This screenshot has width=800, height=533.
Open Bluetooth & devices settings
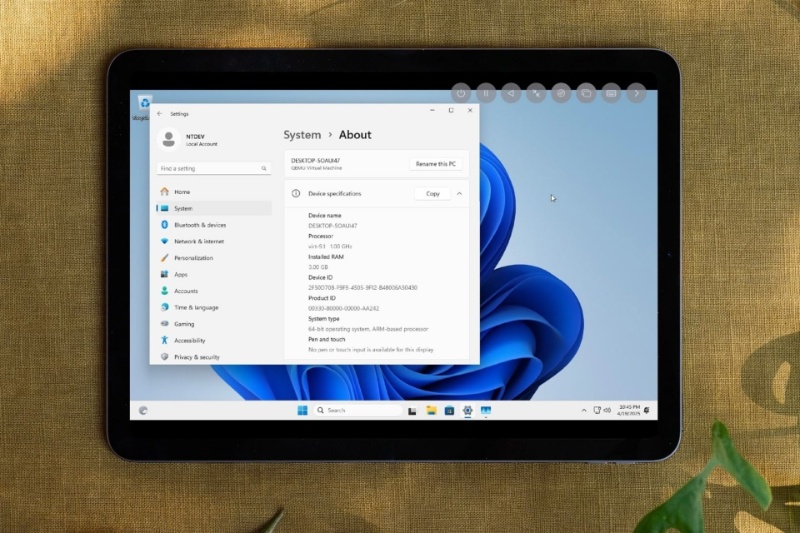[x=200, y=225]
